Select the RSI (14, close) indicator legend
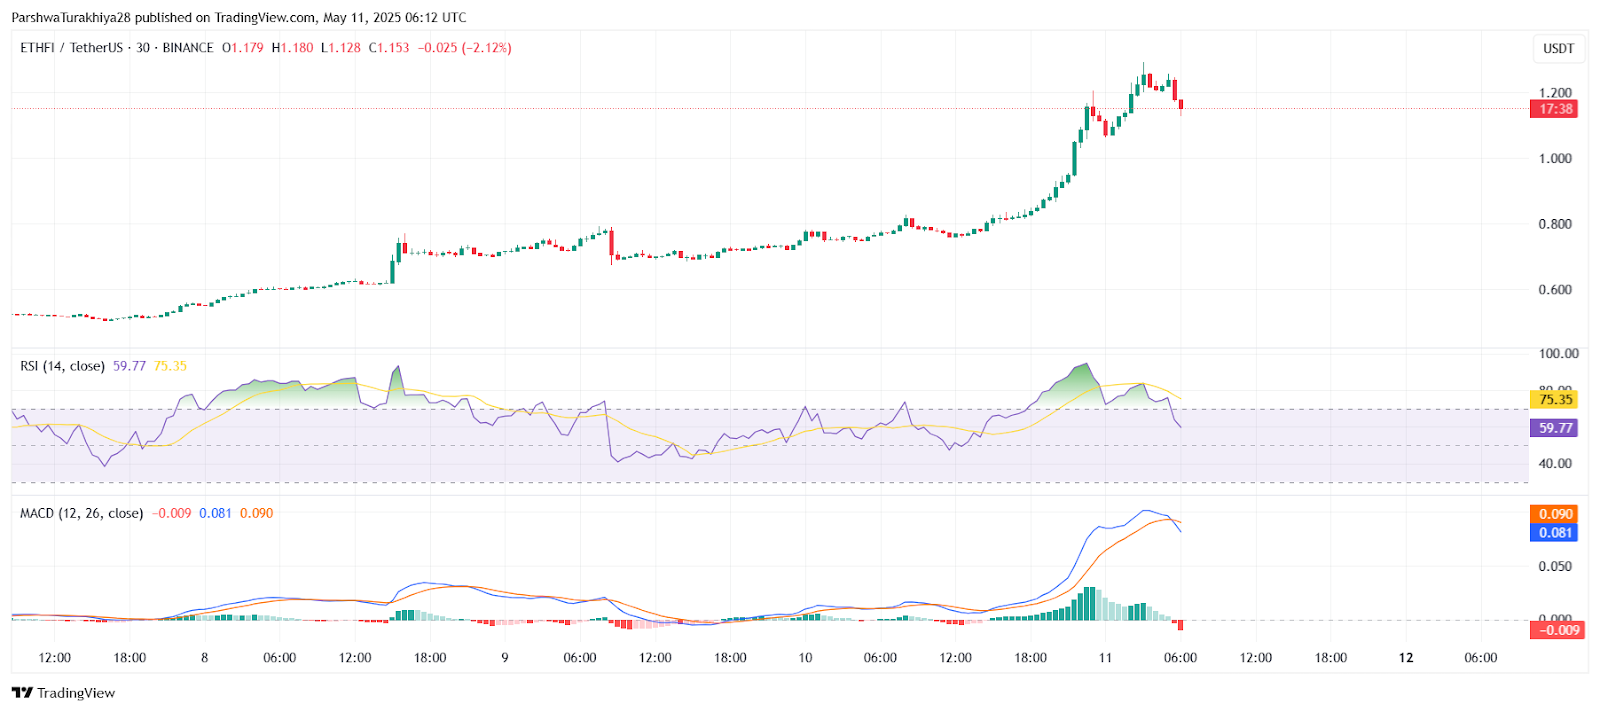The image size is (1600, 712). click(x=62, y=366)
